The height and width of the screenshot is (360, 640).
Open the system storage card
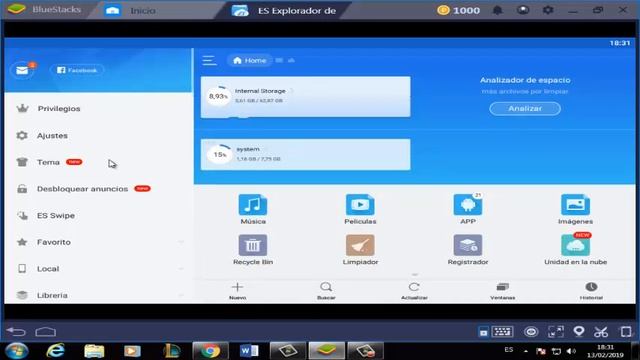(x=305, y=154)
